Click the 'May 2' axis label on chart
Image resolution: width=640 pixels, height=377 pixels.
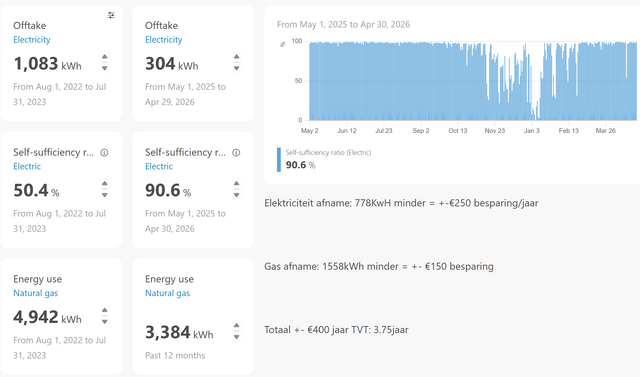310,131
